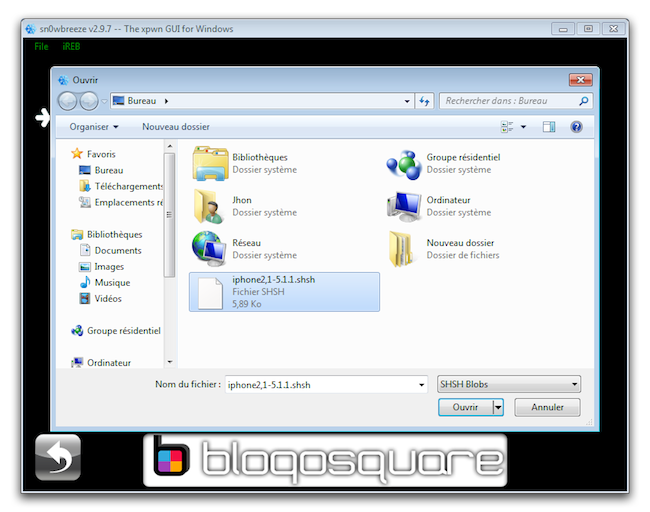The height and width of the screenshot is (512, 650).
Task: Select Bureau in the sidebar
Action: [x=109, y=170]
